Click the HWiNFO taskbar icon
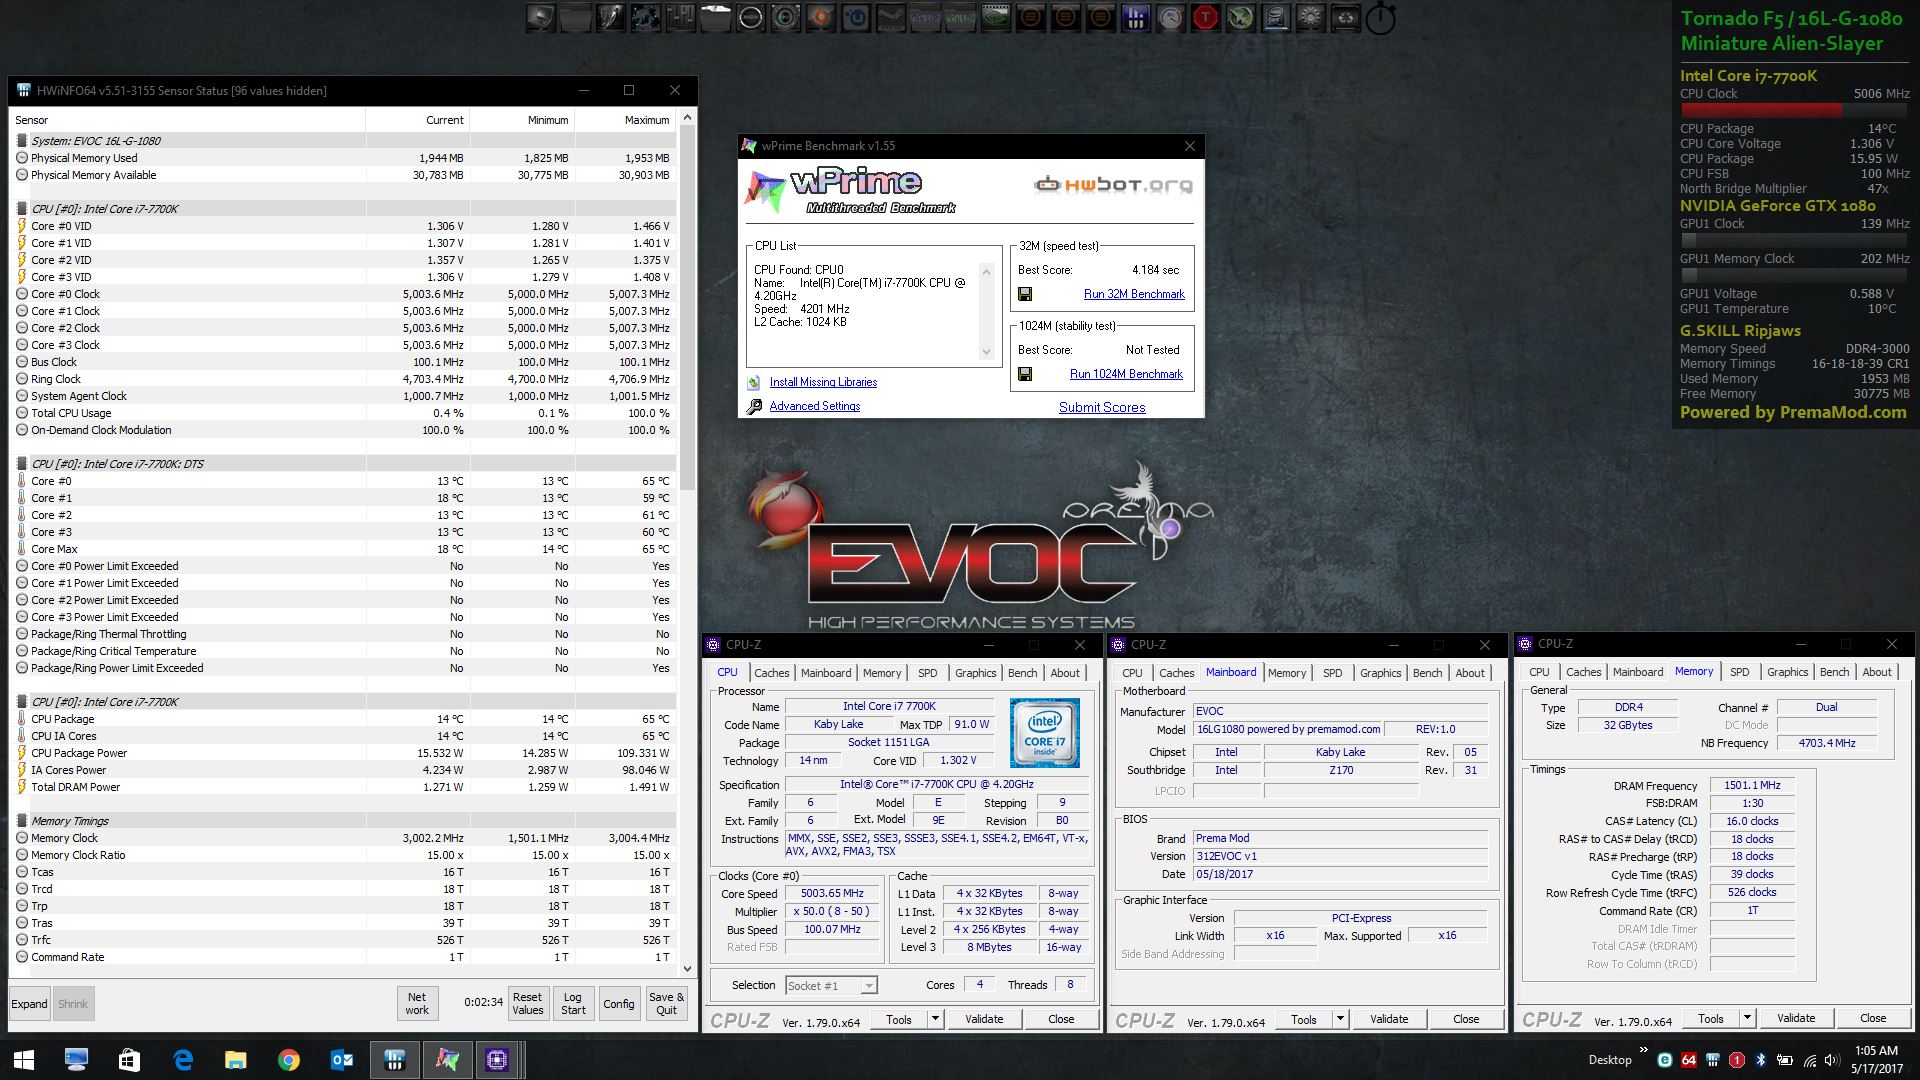Image resolution: width=1920 pixels, height=1080 pixels. coord(394,1060)
